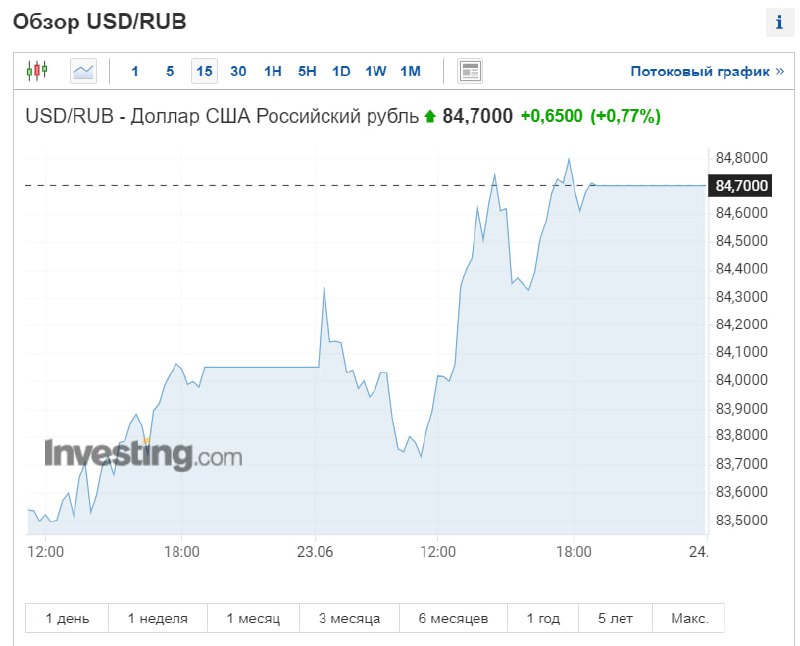The height and width of the screenshot is (646, 800).
Task: Switch to 1W interval
Action: 376,71
